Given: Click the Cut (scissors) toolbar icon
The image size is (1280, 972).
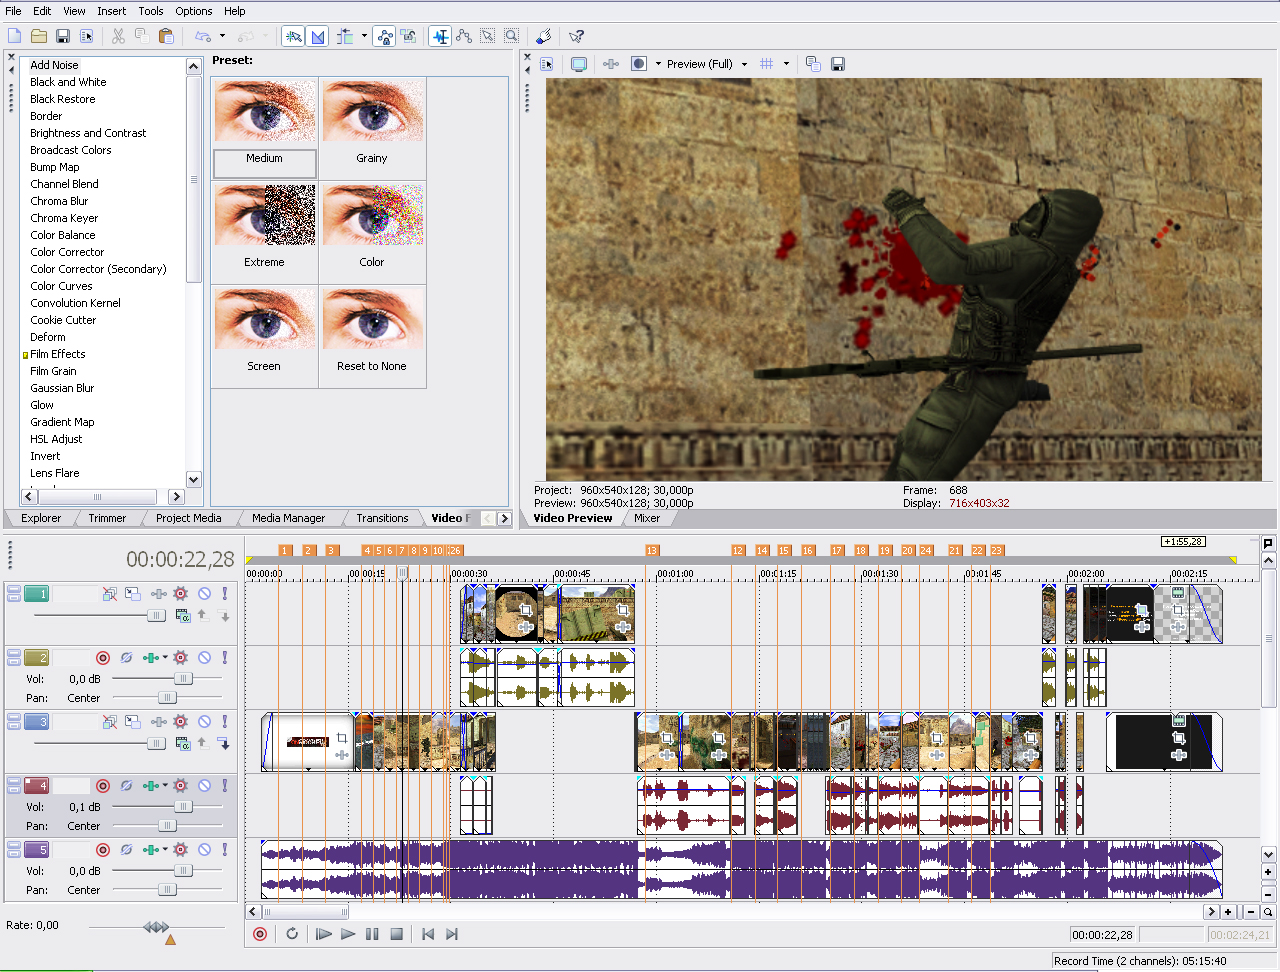Looking at the screenshot, I should [x=118, y=36].
